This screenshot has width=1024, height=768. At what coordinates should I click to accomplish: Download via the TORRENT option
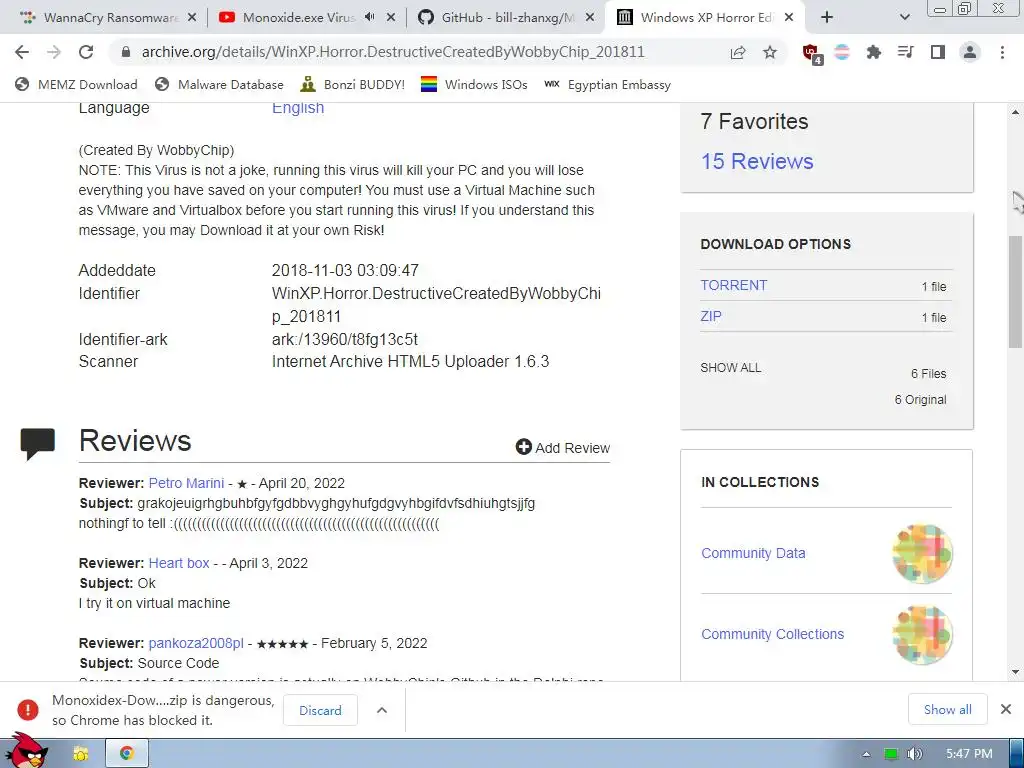tap(733, 285)
